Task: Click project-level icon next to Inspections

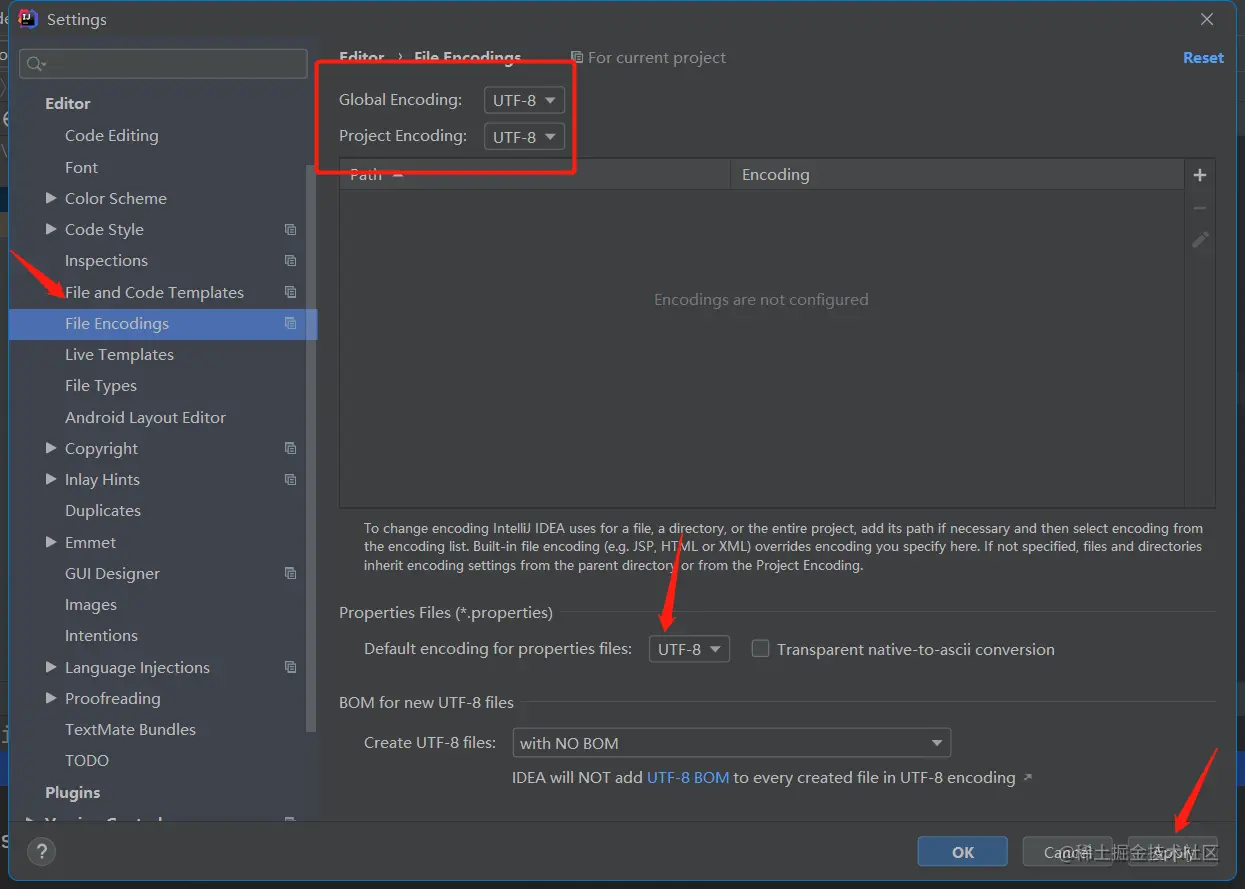Action: click(x=290, y=260)
